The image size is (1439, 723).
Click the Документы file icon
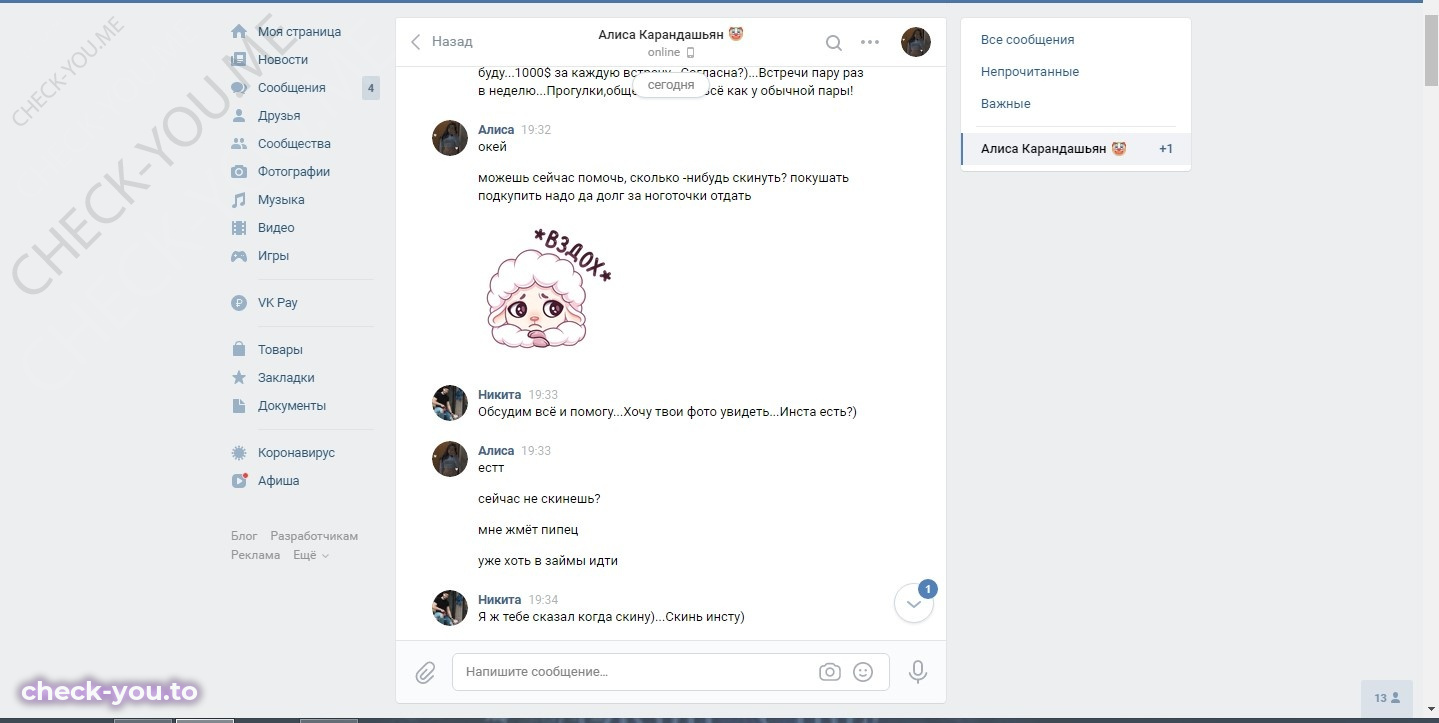(239, 406)
